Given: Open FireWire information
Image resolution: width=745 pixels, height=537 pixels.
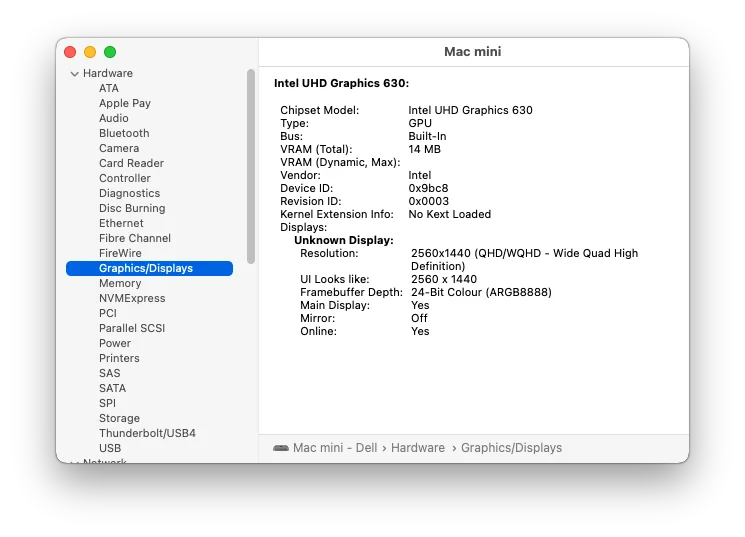Looking at the screenshot, I should click(120, 253).
